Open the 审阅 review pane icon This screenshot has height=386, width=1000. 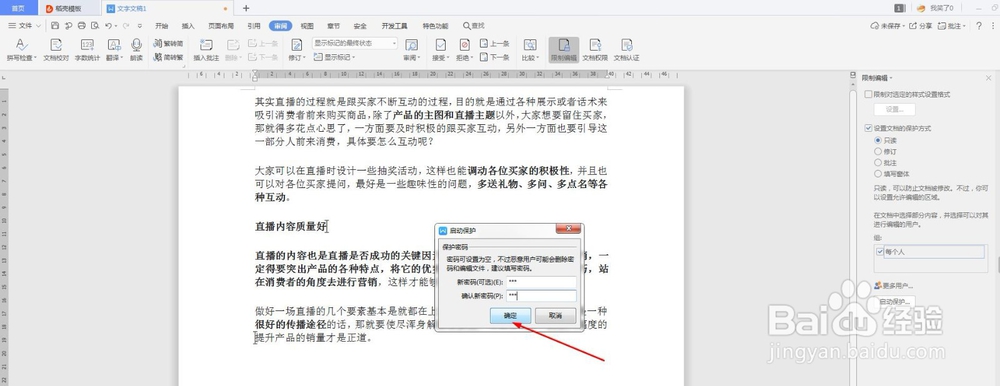point(412,45)
